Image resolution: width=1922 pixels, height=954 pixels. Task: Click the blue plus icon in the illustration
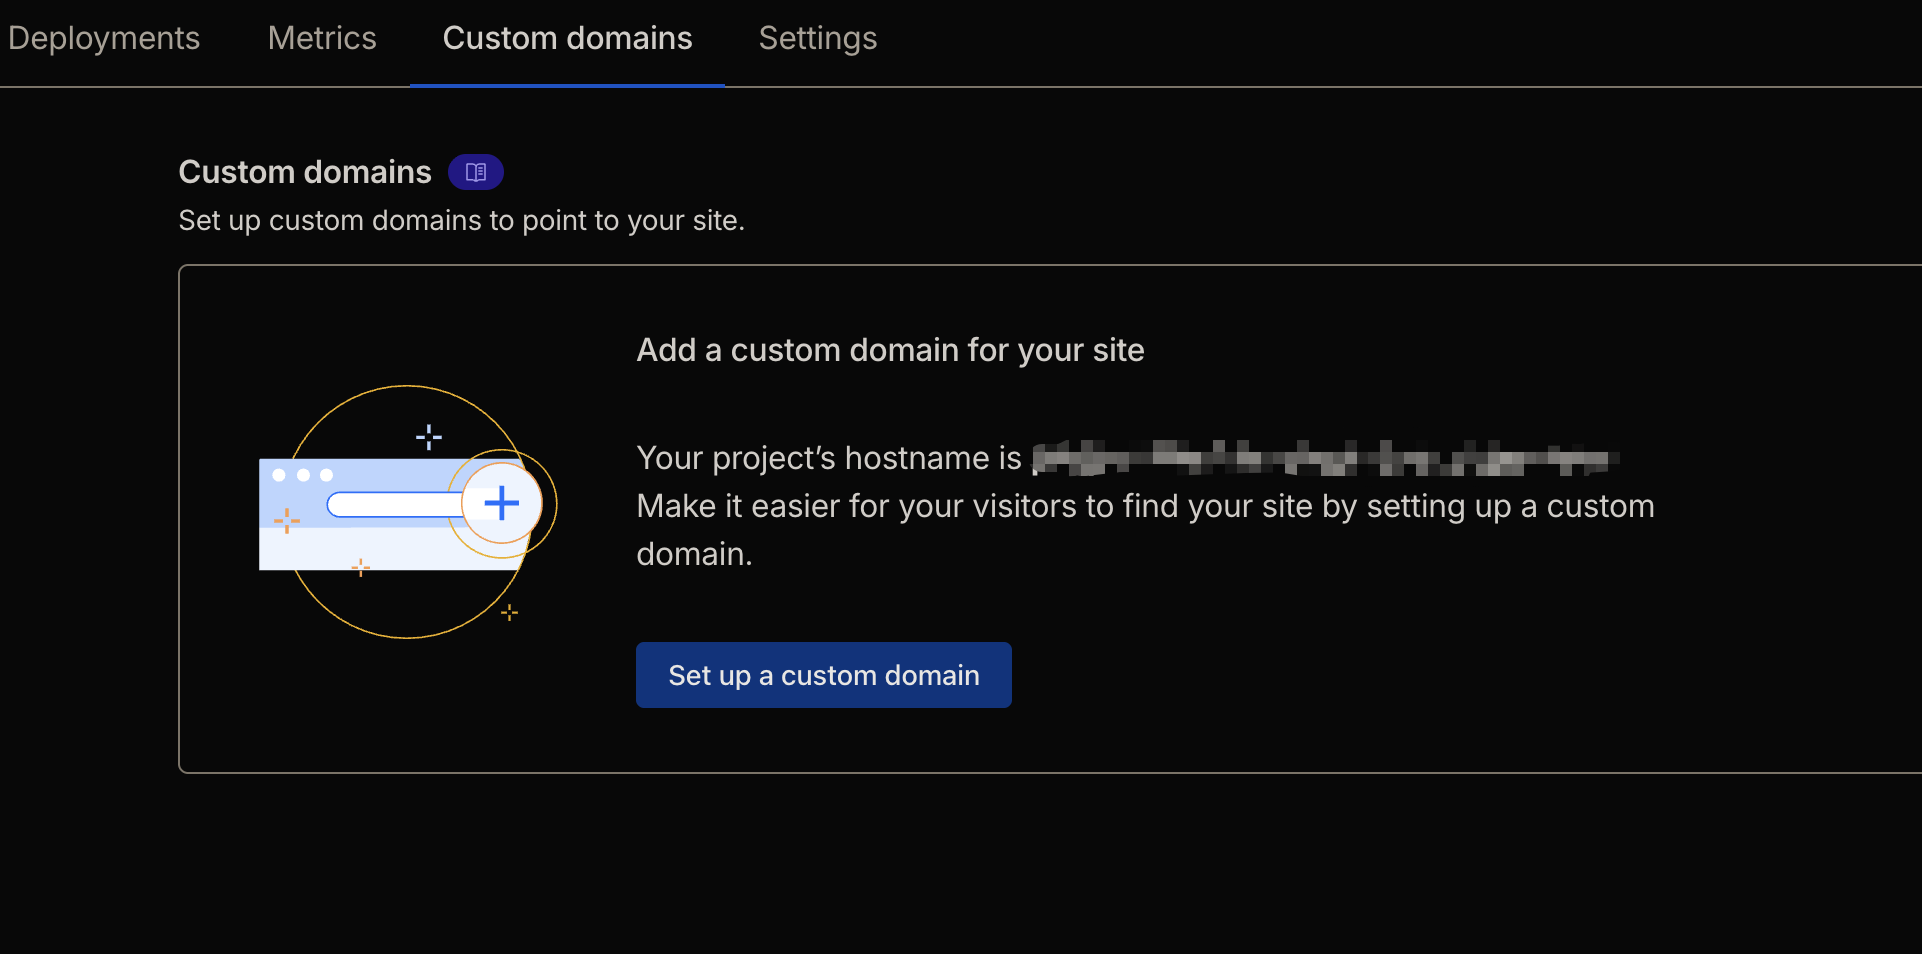[501, 503]
